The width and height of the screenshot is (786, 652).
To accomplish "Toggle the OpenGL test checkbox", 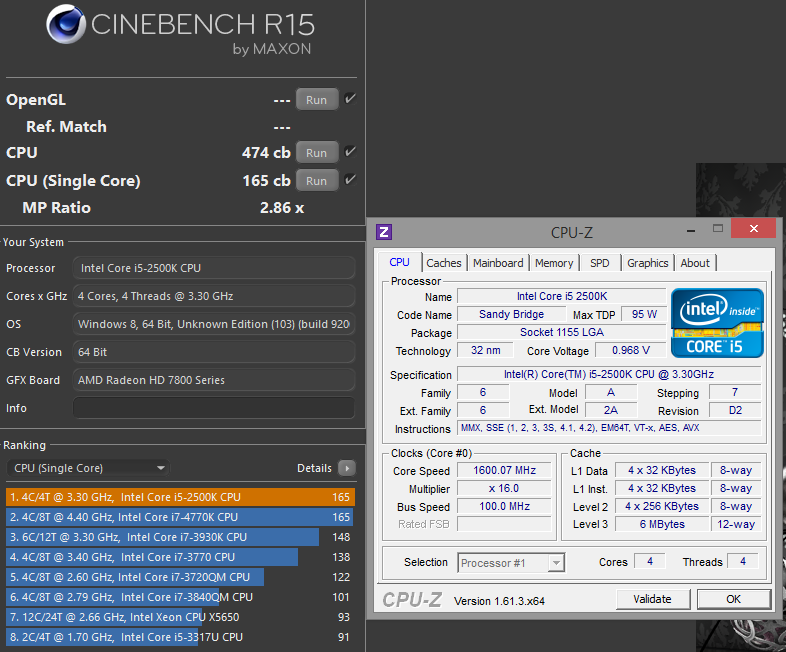I will click(350, 99).
